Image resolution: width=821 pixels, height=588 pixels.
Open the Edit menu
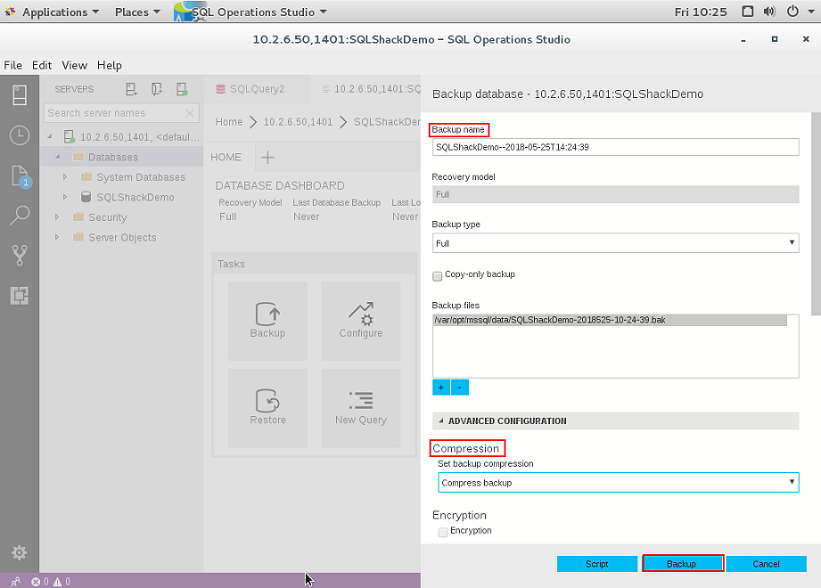tap(42, 65)
